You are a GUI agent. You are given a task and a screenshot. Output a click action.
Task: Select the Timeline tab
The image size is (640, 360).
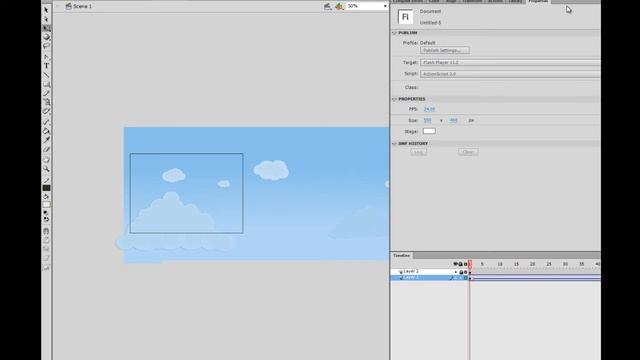coord(402,256)
